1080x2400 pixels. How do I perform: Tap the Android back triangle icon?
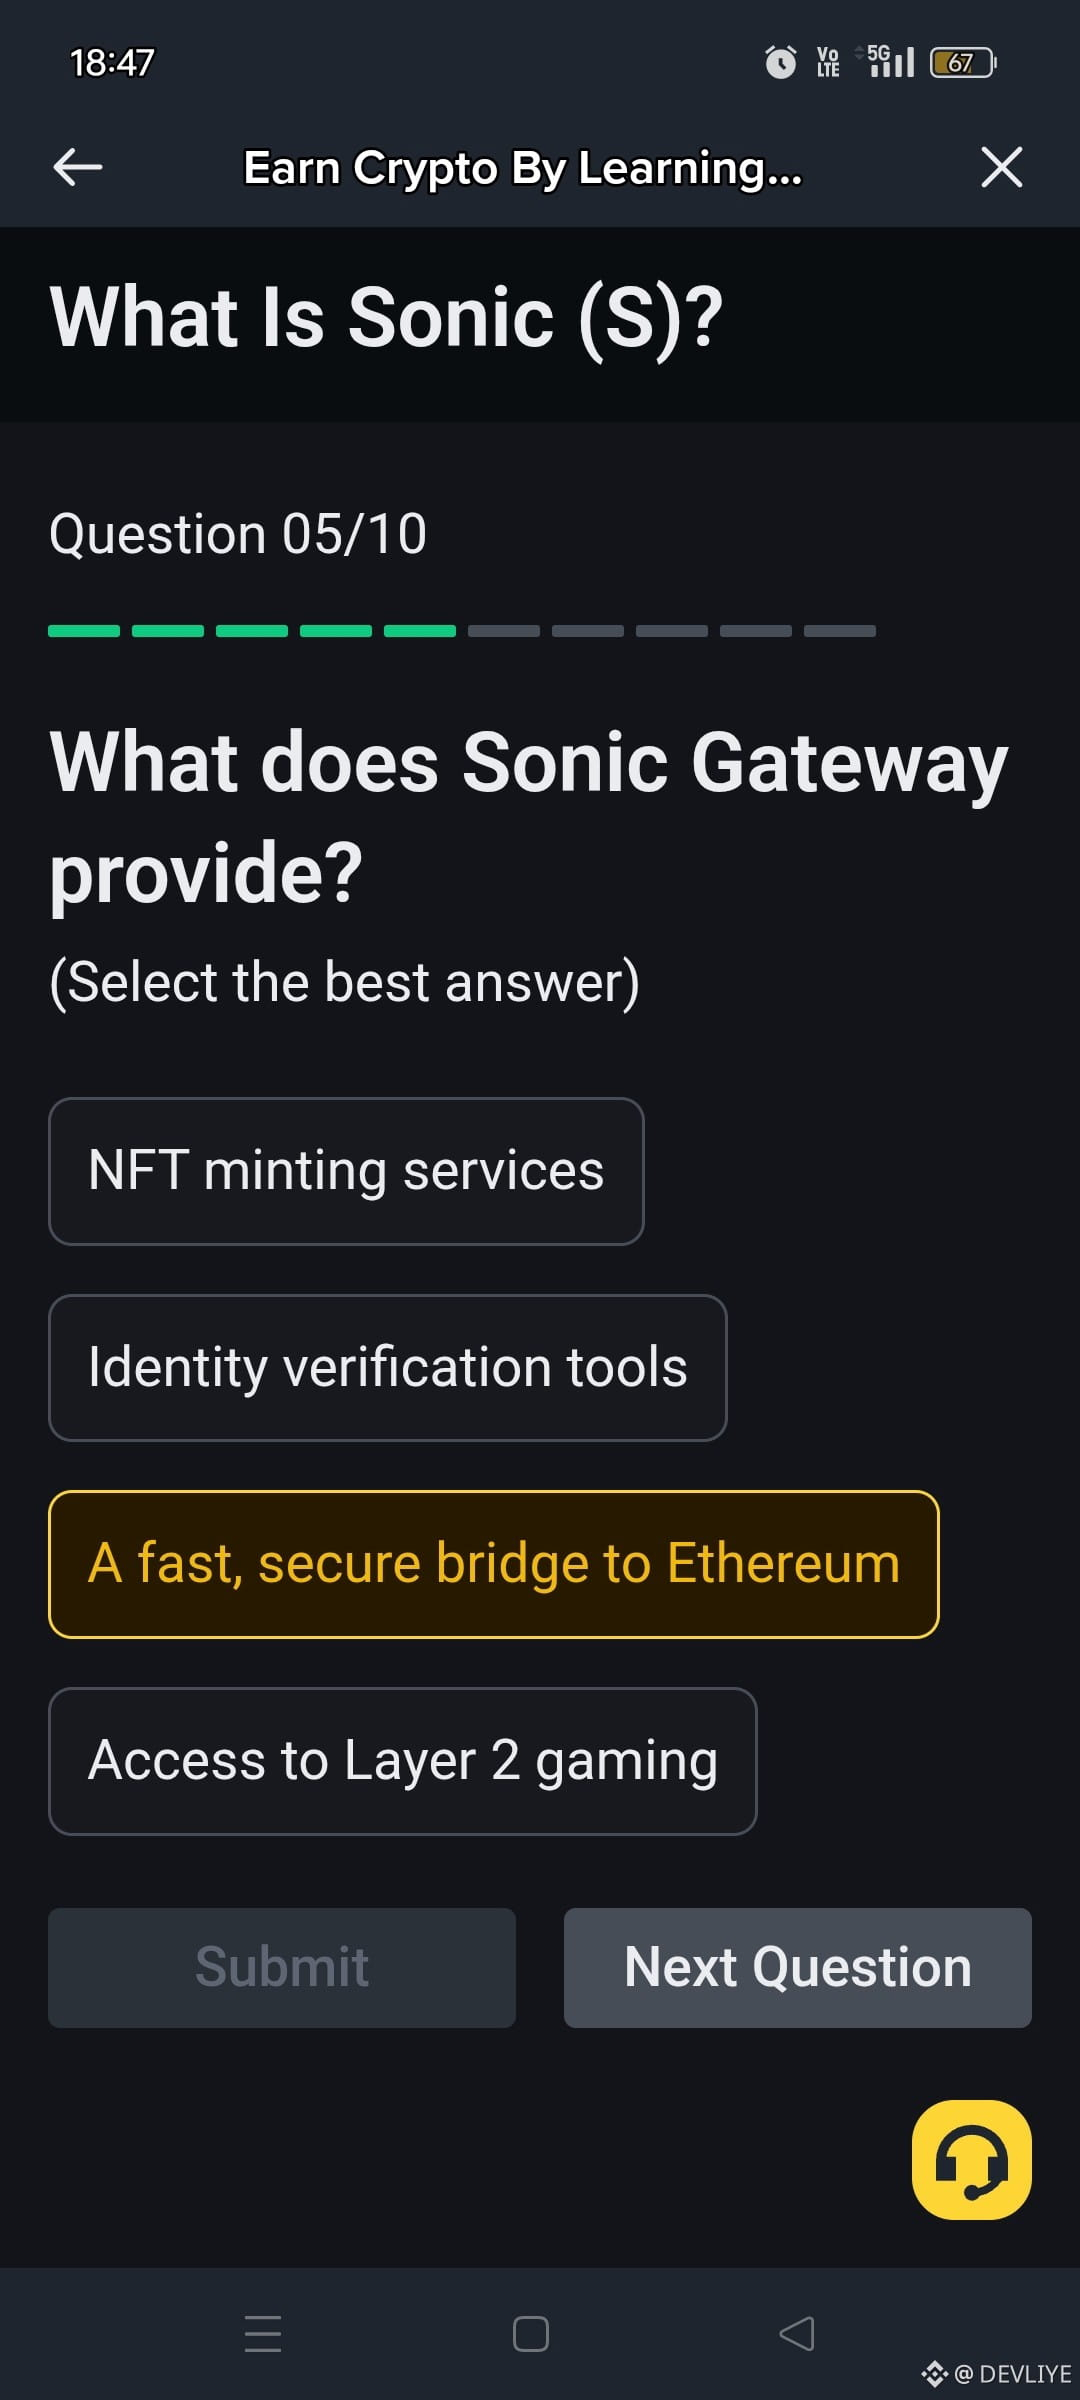(797, 2334)
